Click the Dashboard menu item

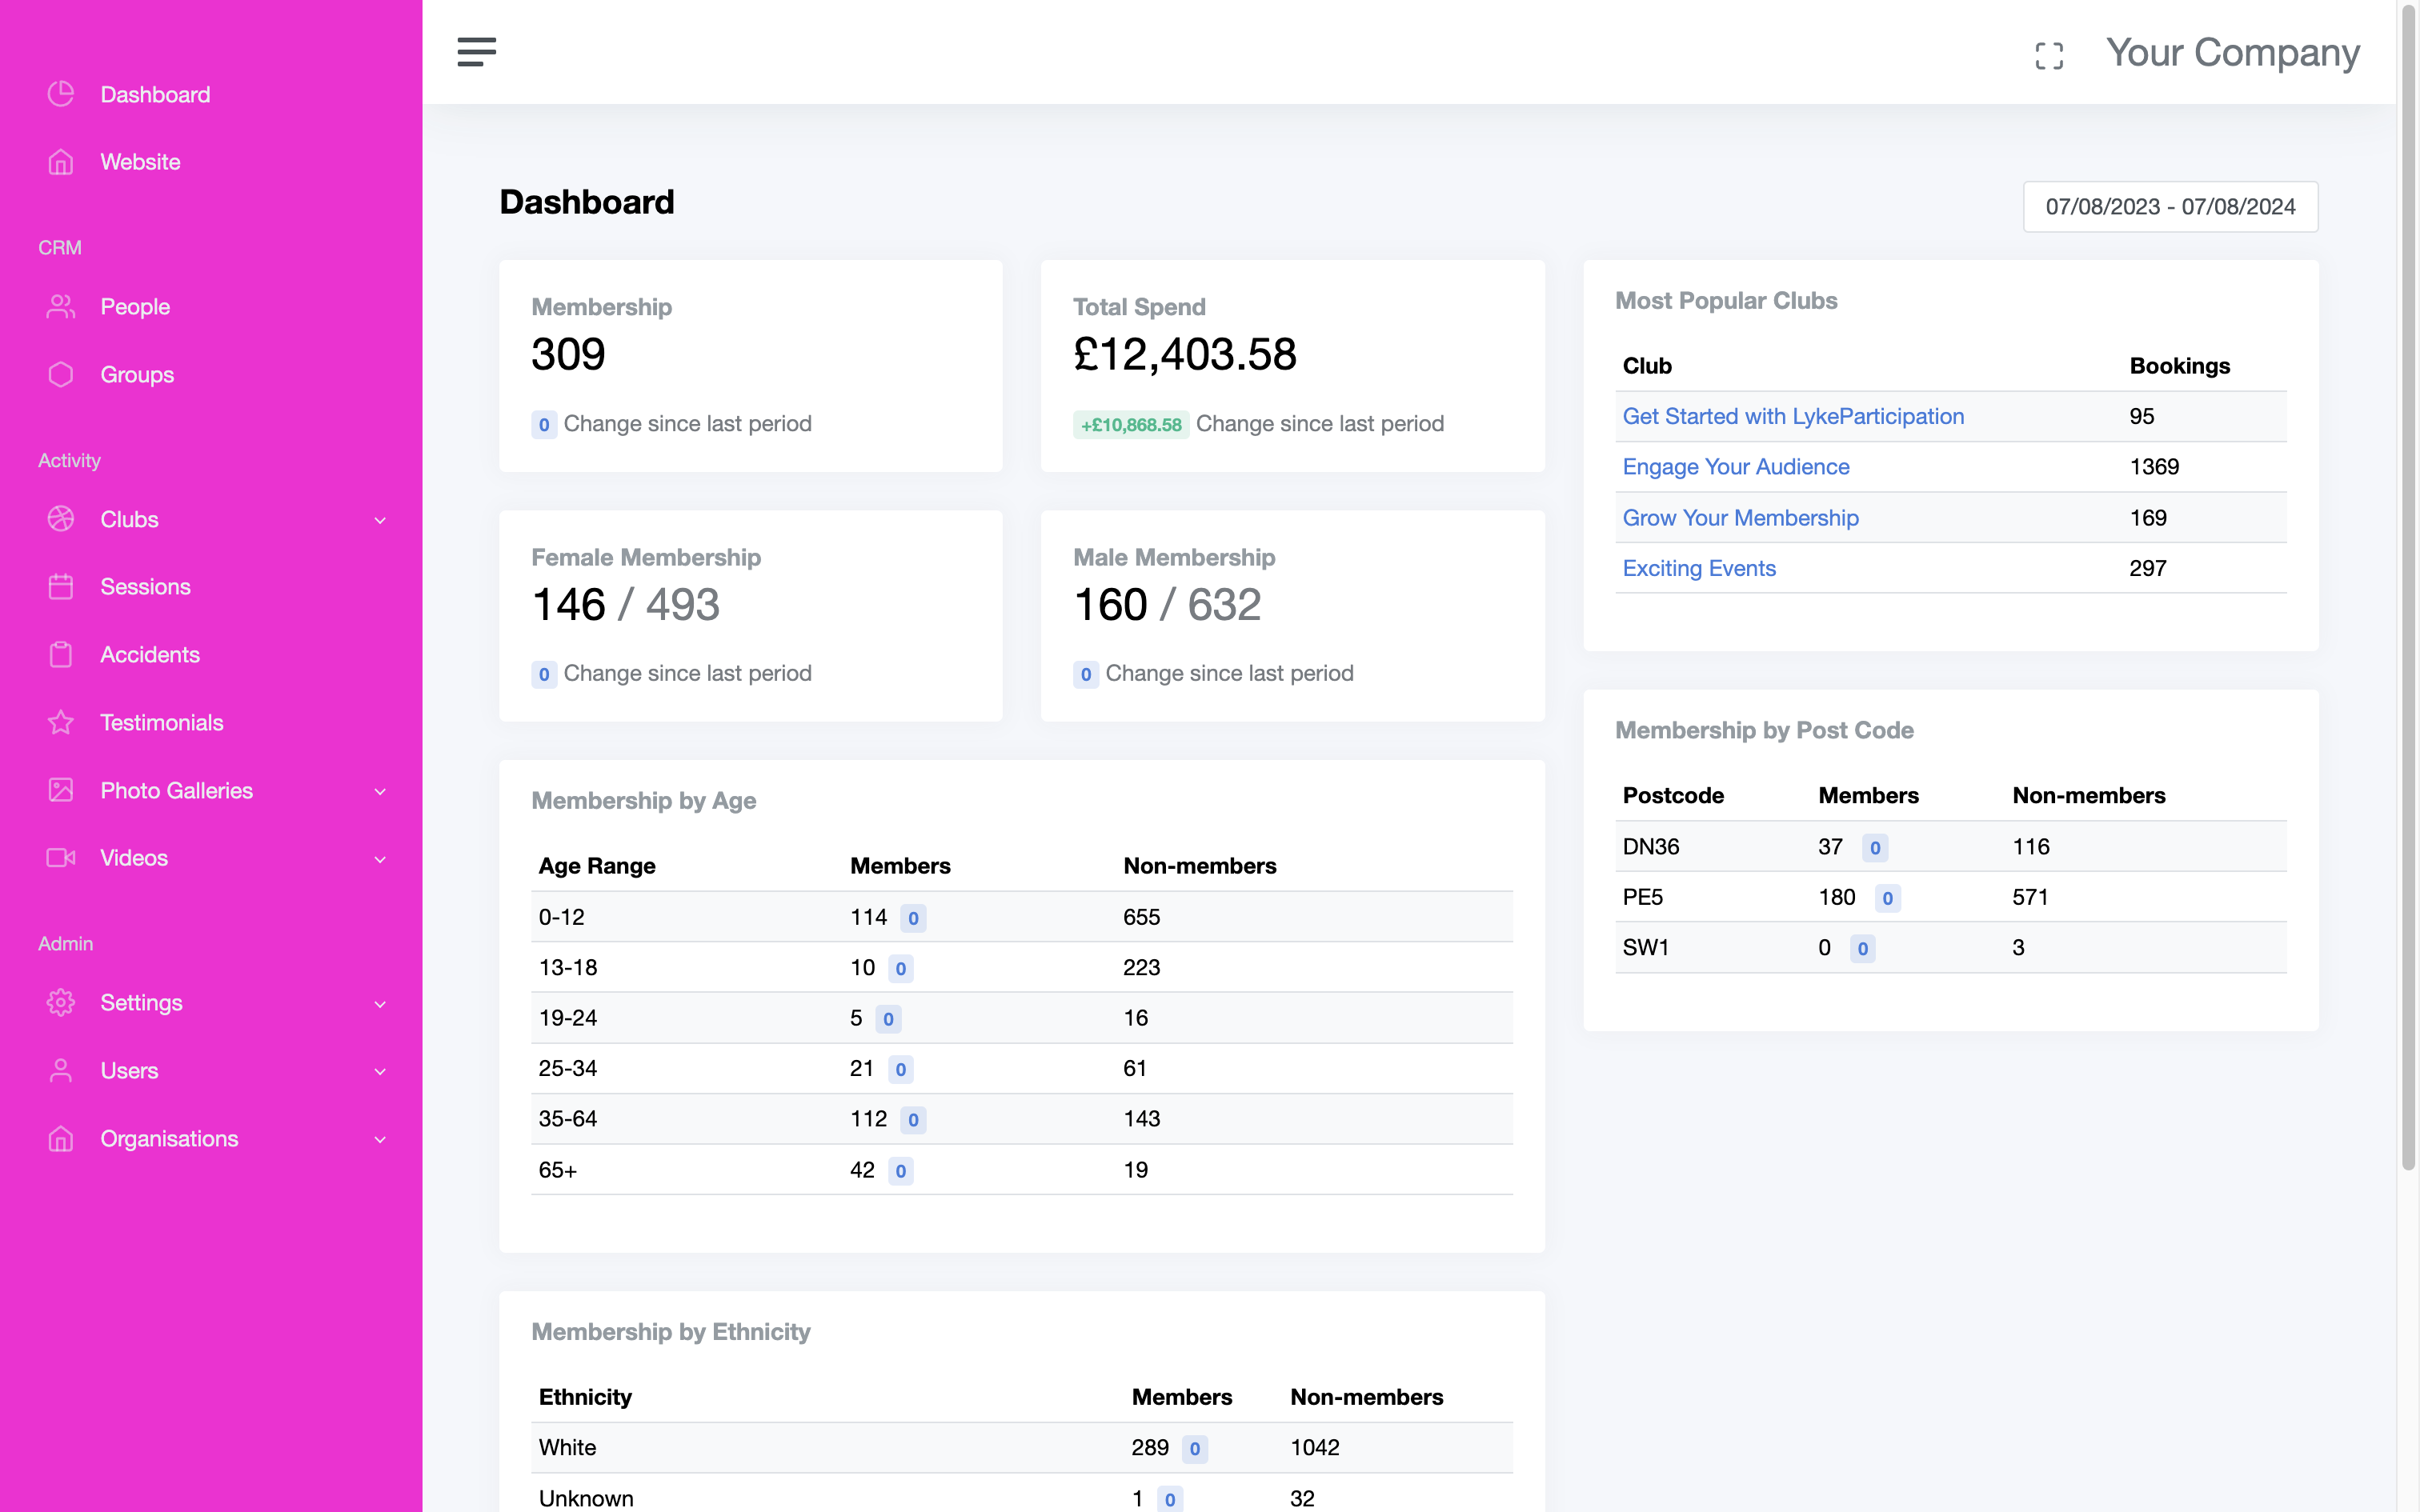[x=155, y=94]
